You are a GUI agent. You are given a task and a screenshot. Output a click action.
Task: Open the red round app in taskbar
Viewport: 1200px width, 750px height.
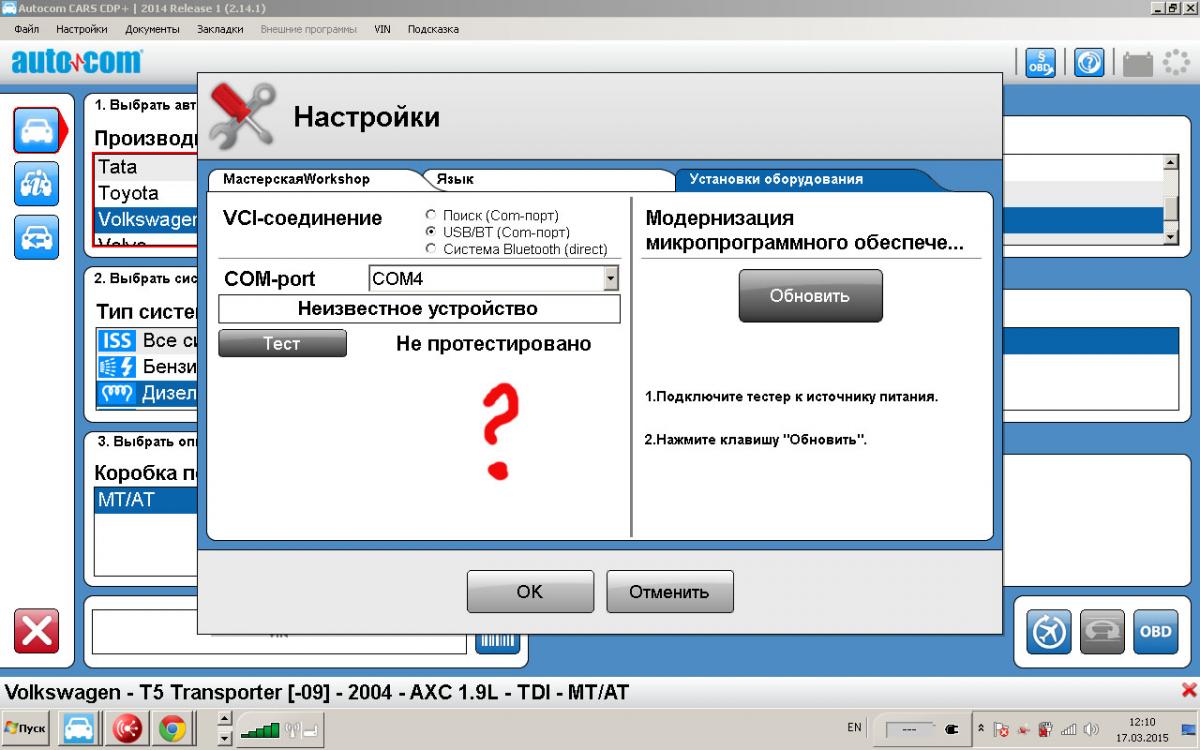[127, 730]
